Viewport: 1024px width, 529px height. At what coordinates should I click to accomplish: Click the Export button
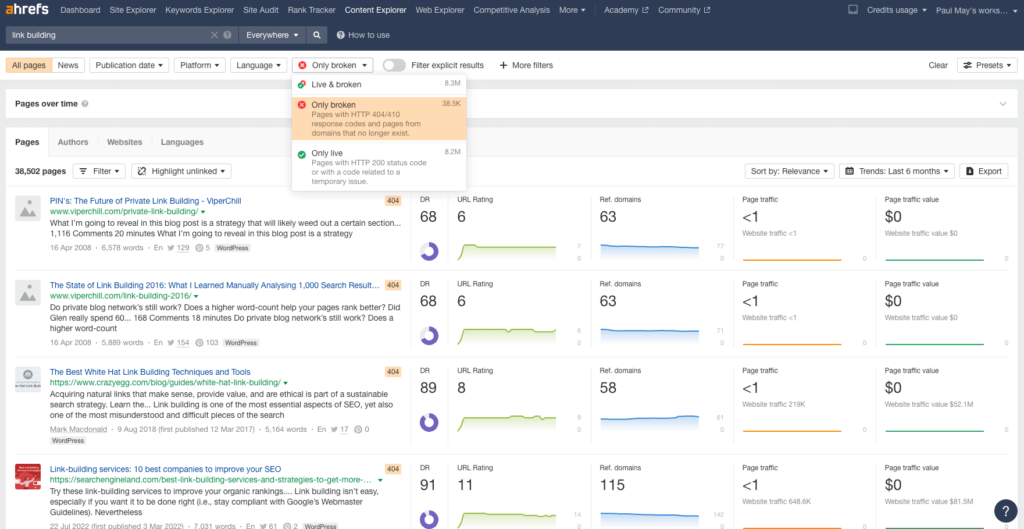[983, 171]
